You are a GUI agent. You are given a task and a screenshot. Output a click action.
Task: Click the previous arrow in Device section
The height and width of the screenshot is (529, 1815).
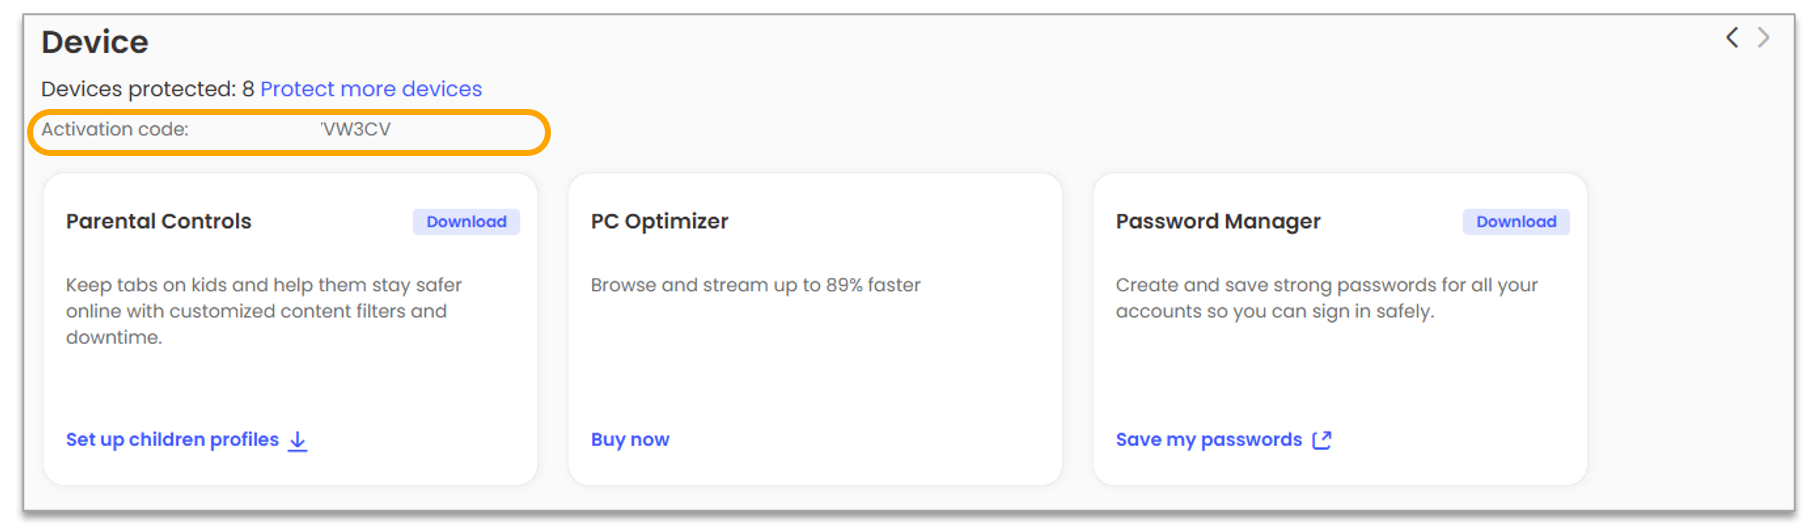coord(1732,38)
